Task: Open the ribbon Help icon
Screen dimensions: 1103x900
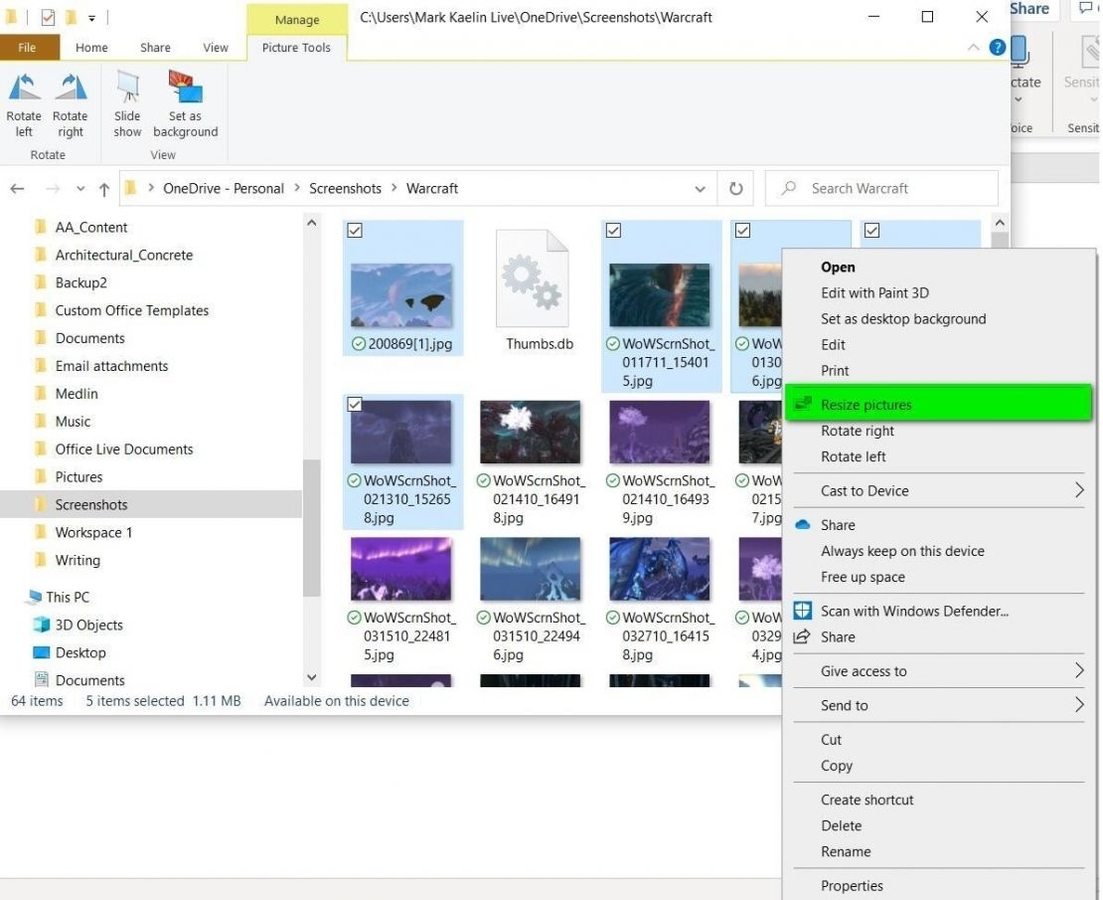Action: point(997,47)
